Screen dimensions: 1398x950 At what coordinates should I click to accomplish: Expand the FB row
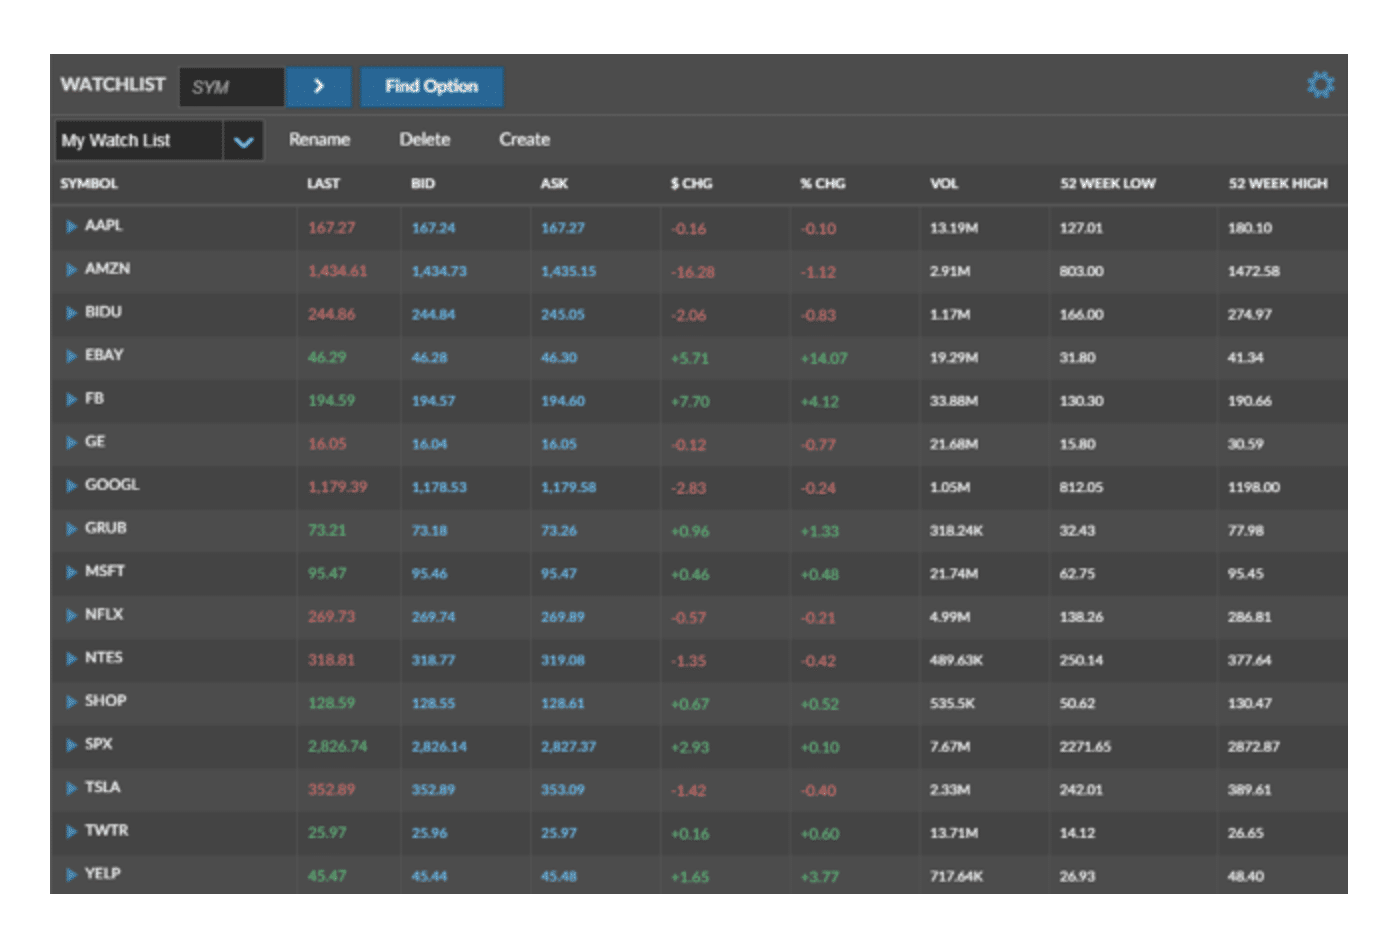(x=71, y=400)
